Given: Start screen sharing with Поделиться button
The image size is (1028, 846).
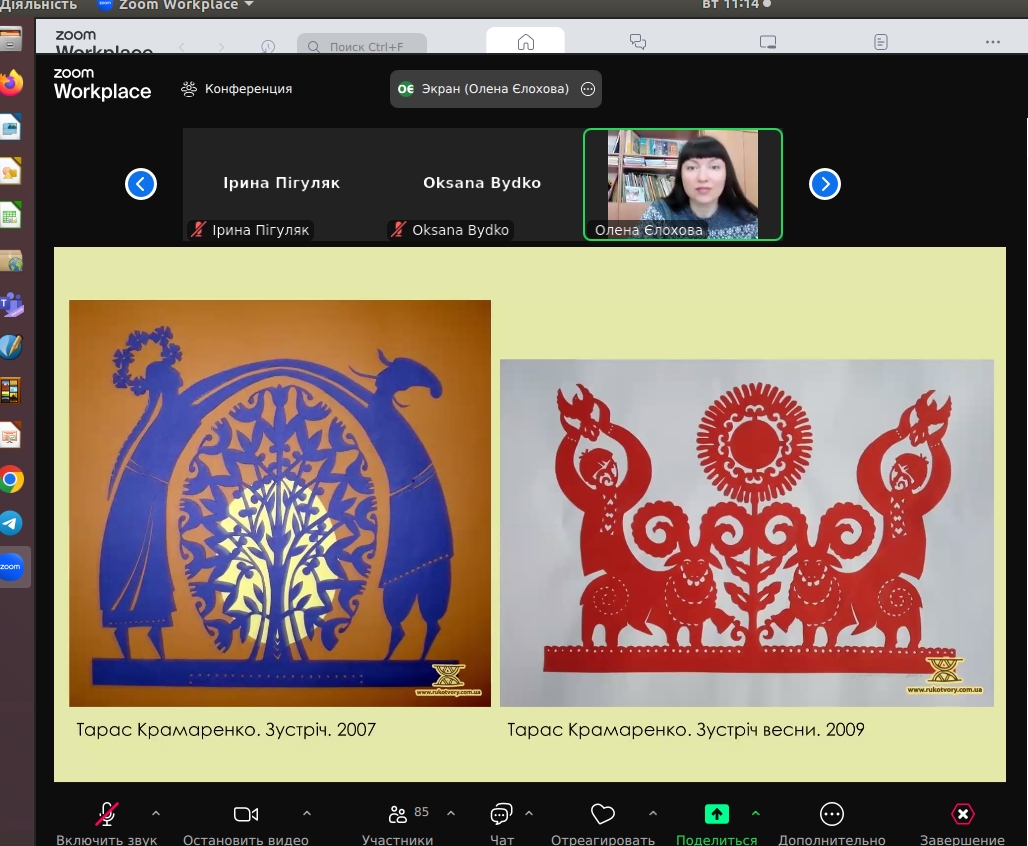Looking at the screenshot, I should [717, 822].
